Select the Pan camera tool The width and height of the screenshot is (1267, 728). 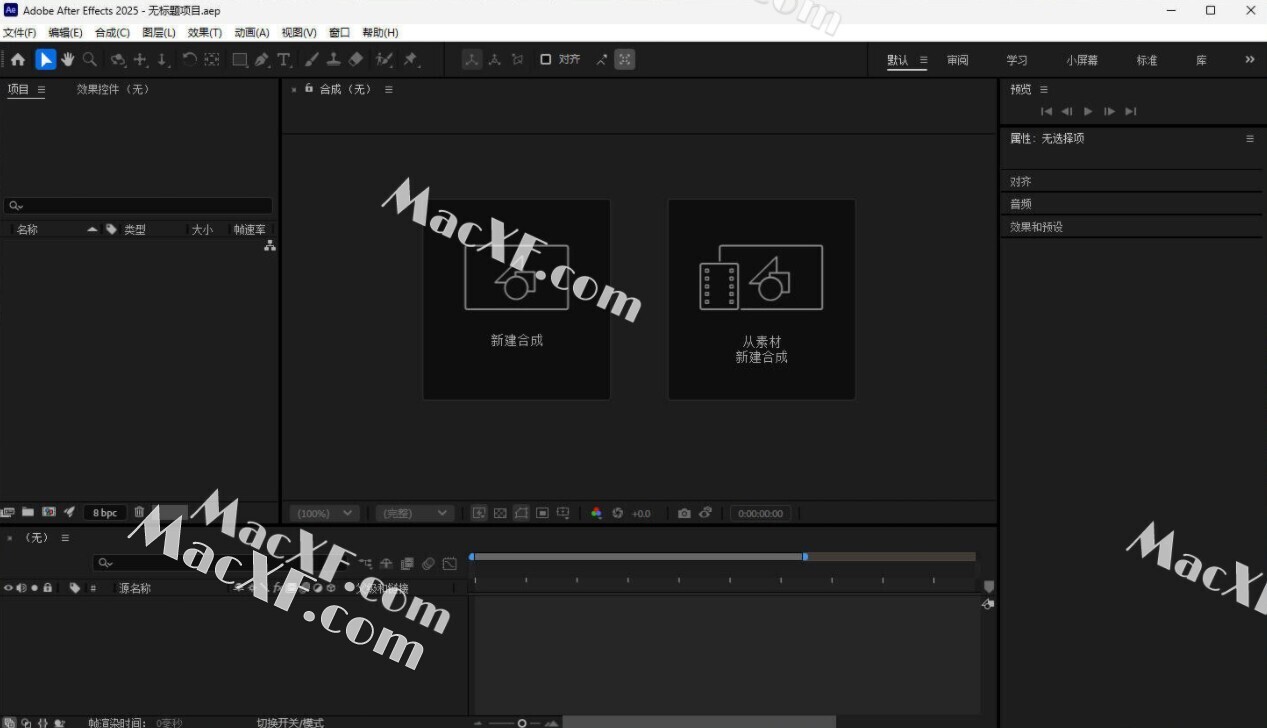[x=141, y=60]
